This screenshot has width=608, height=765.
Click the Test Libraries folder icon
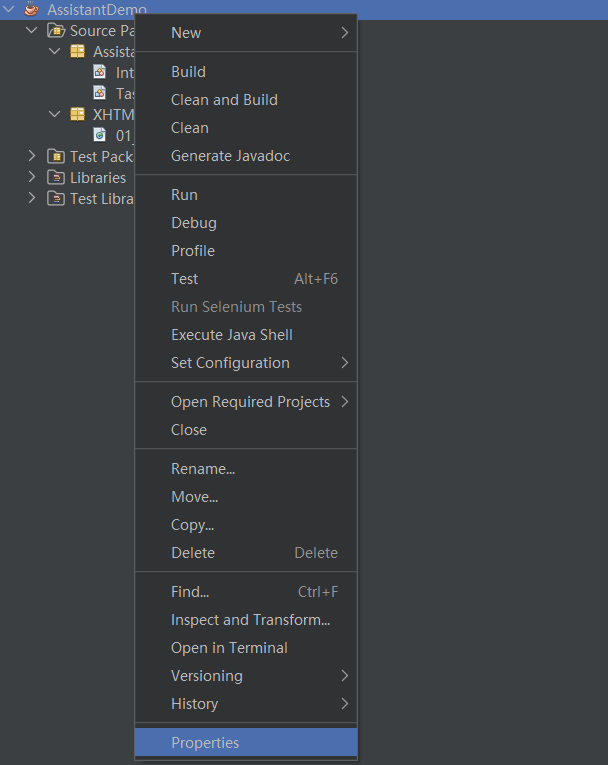55,198
